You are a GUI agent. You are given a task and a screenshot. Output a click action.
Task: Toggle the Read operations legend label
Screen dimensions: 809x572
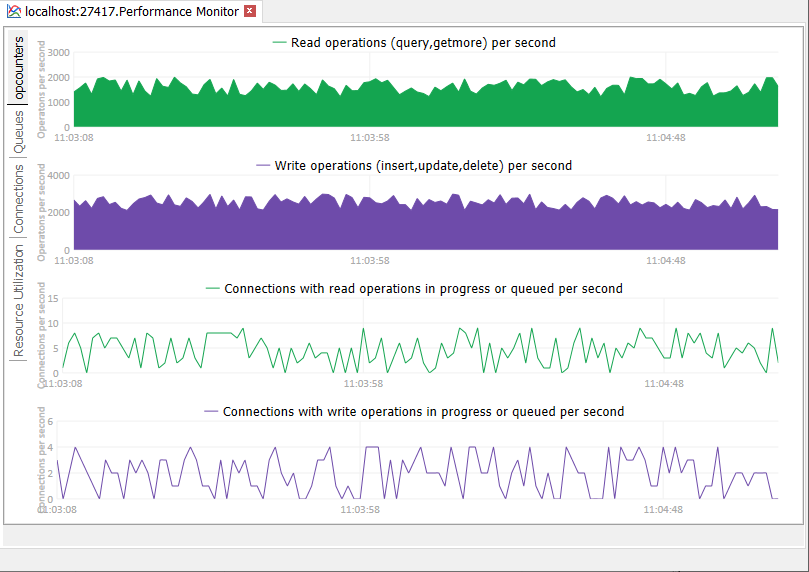423,43
